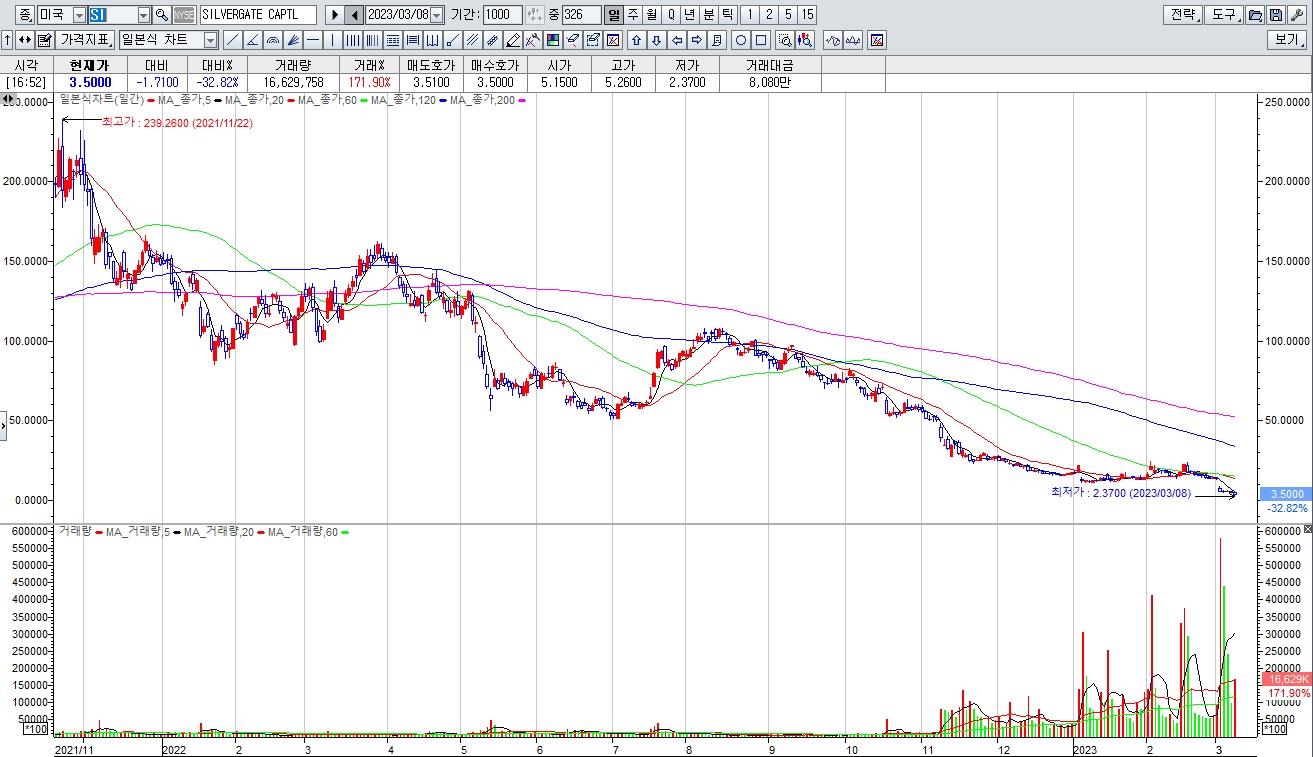The image size is (1313, 757).
Task: Click the NYSE exchange button
Action: (184, 15)
